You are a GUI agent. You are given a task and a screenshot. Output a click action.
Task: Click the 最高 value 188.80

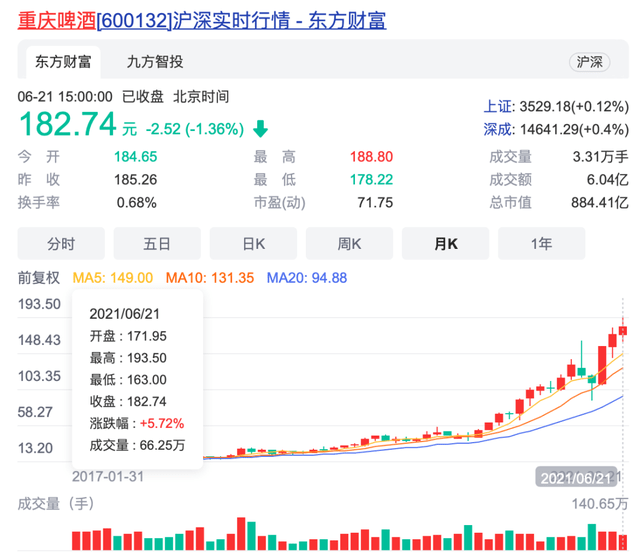[371, 157]
